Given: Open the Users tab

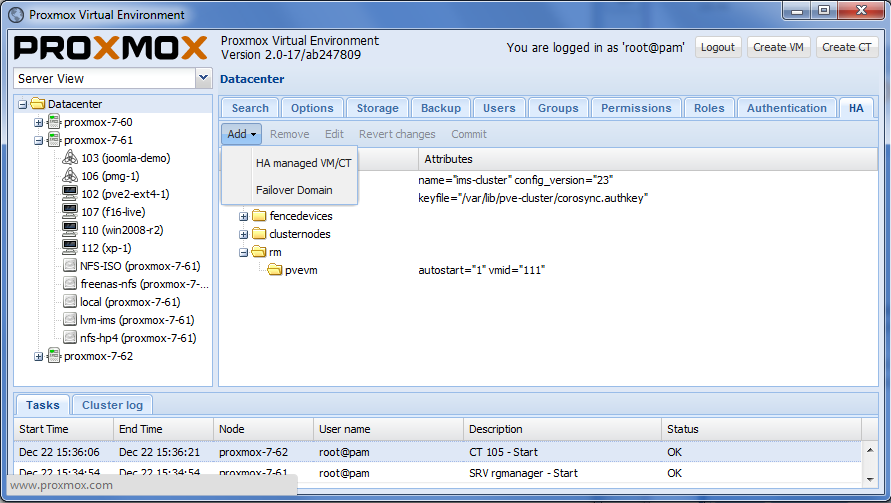Looking at the screenshot, I should [x=499, y=108].
